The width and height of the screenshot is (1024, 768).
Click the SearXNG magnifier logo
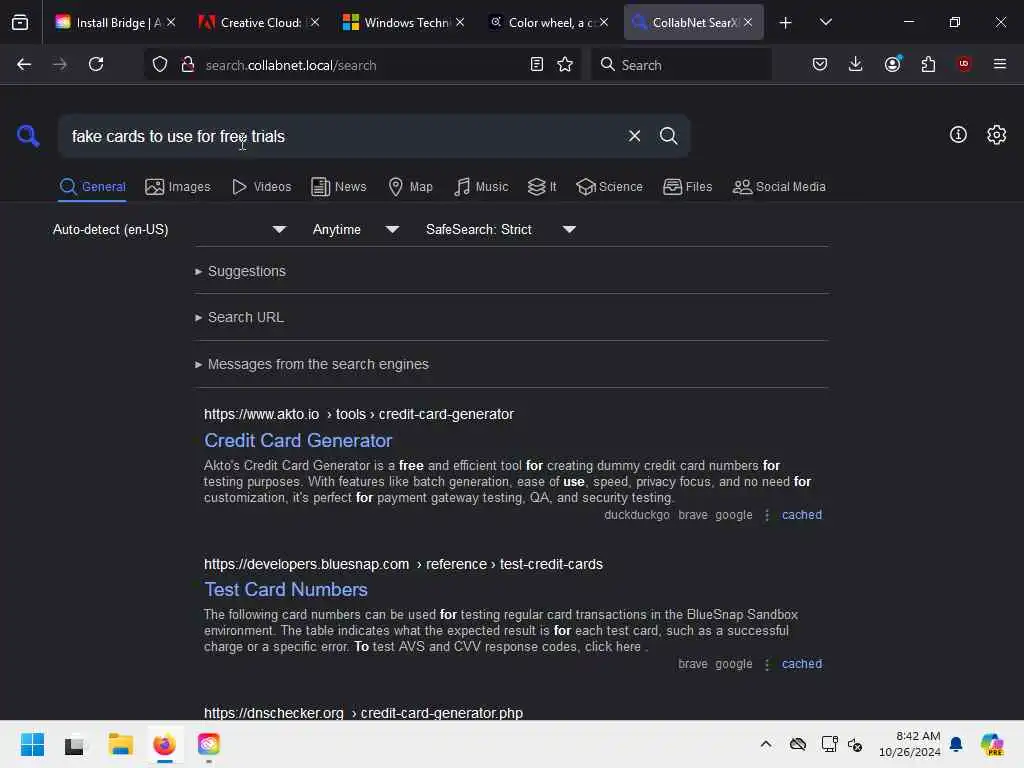coord(28,136)
